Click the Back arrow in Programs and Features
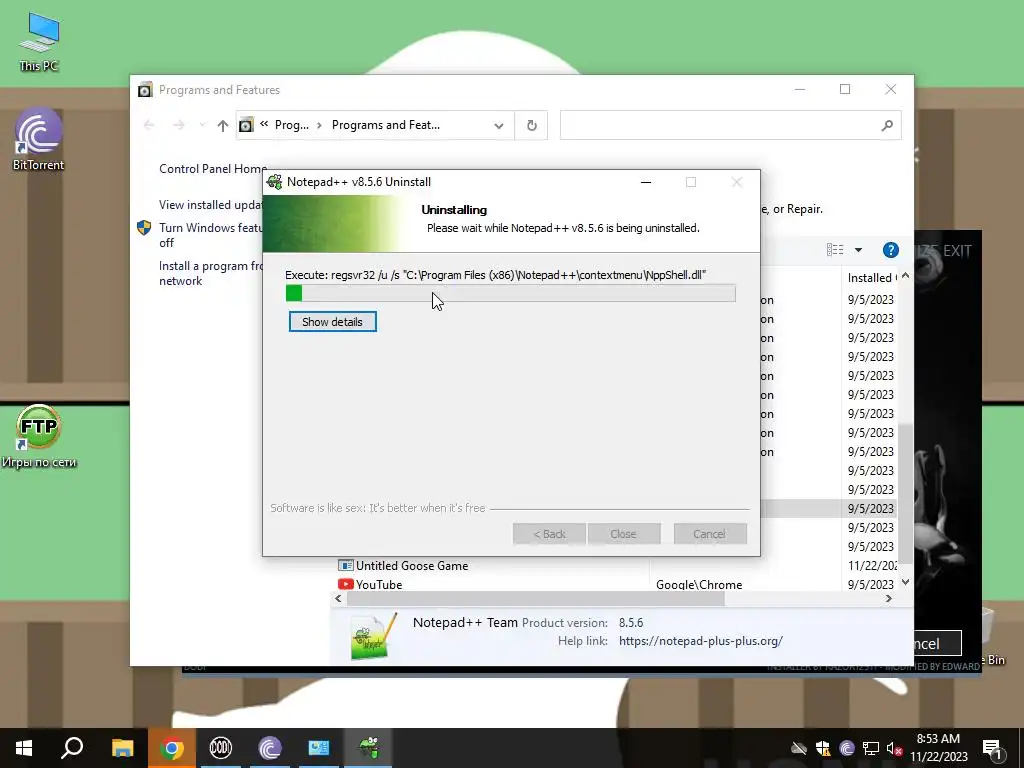Image resolution: width=1024 pixels, height=768 pixels. click(x=149, y=125)
